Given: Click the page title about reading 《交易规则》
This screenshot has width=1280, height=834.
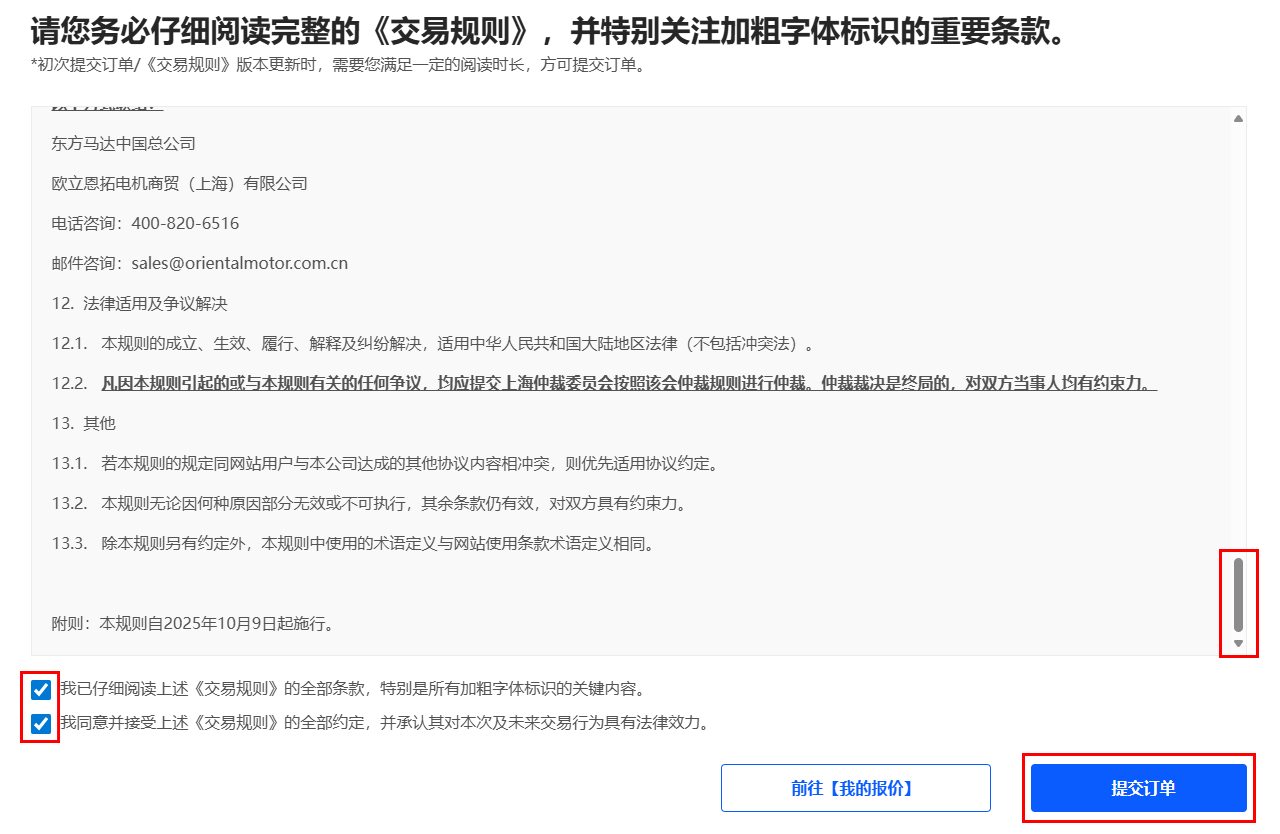Looking at the screenshot, I should point(546,32).
